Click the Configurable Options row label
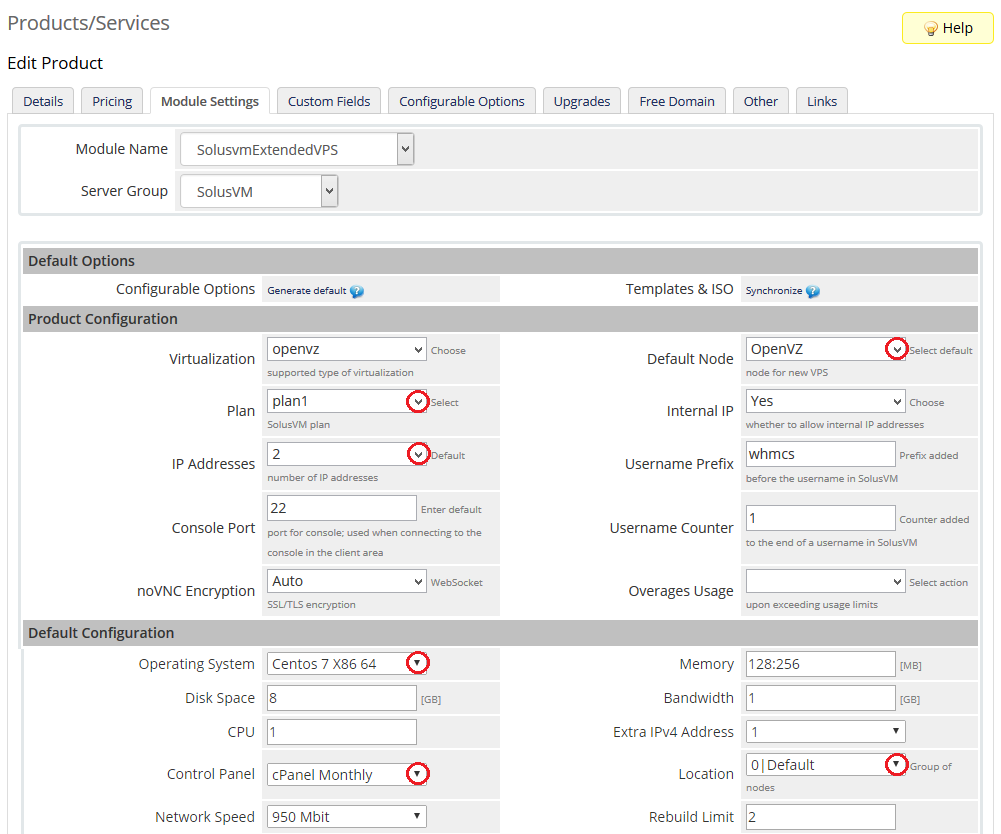This screenshot has width=1001, height=834. [185, 289]
